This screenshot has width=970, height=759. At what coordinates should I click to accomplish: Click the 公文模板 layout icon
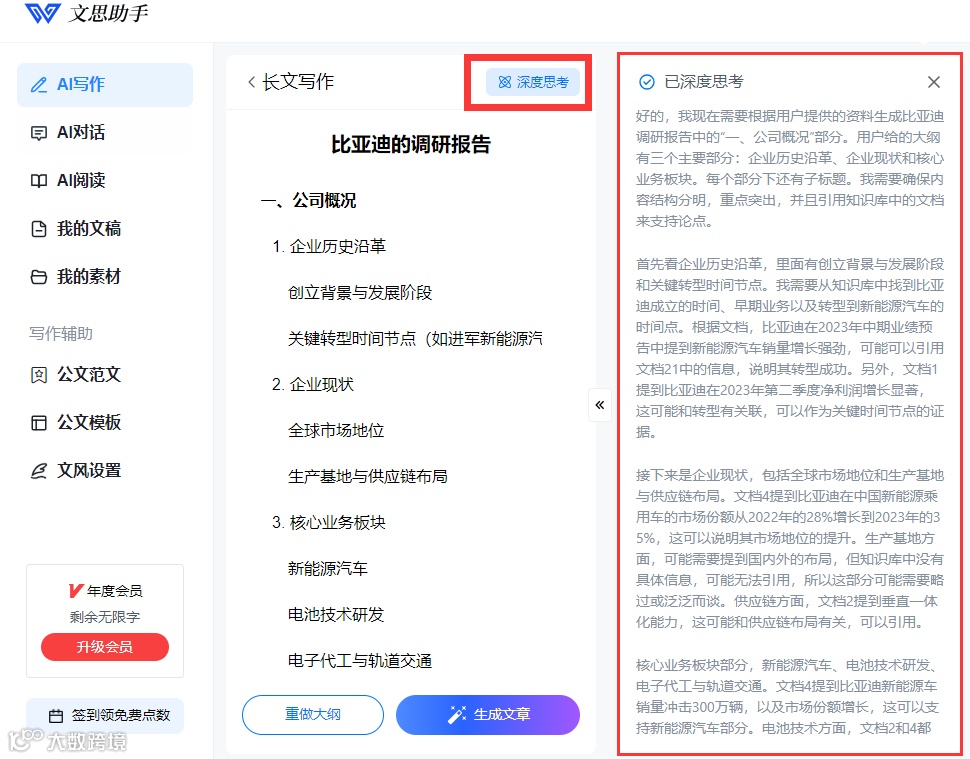[x=39, y=423]
